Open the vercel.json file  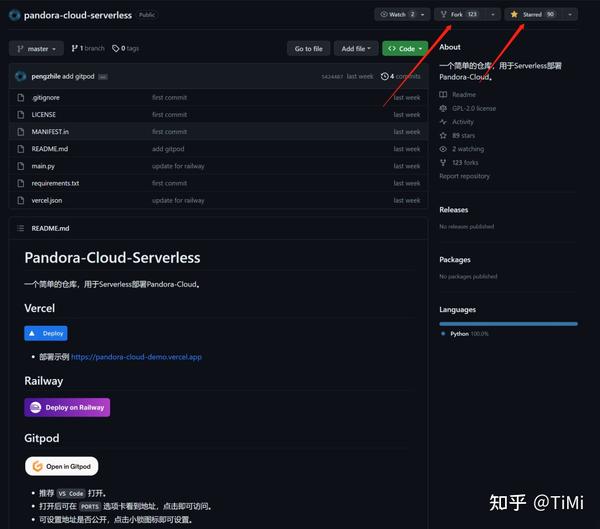point(47,200)
